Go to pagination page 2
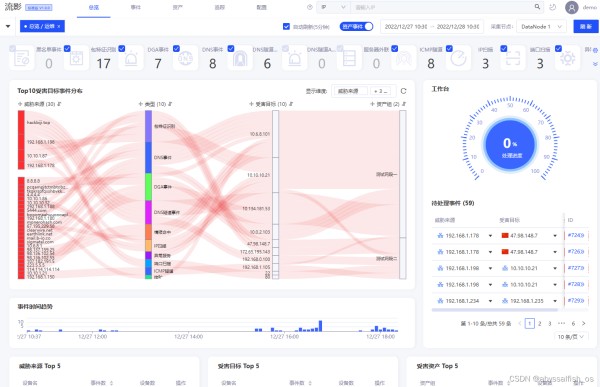 point(540,324)
